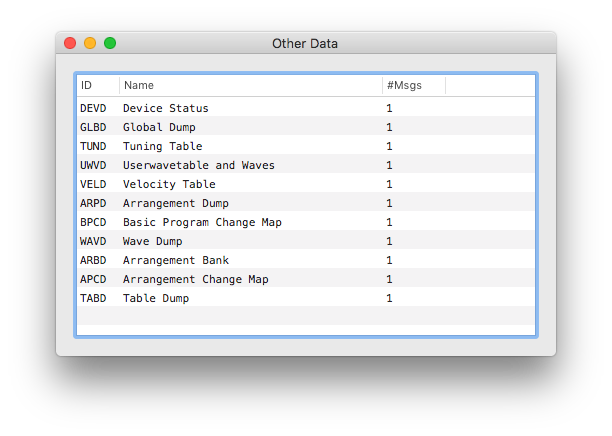The image size is (612, 436).
Task: Select the Global Dump row
Action: (159, 127)
